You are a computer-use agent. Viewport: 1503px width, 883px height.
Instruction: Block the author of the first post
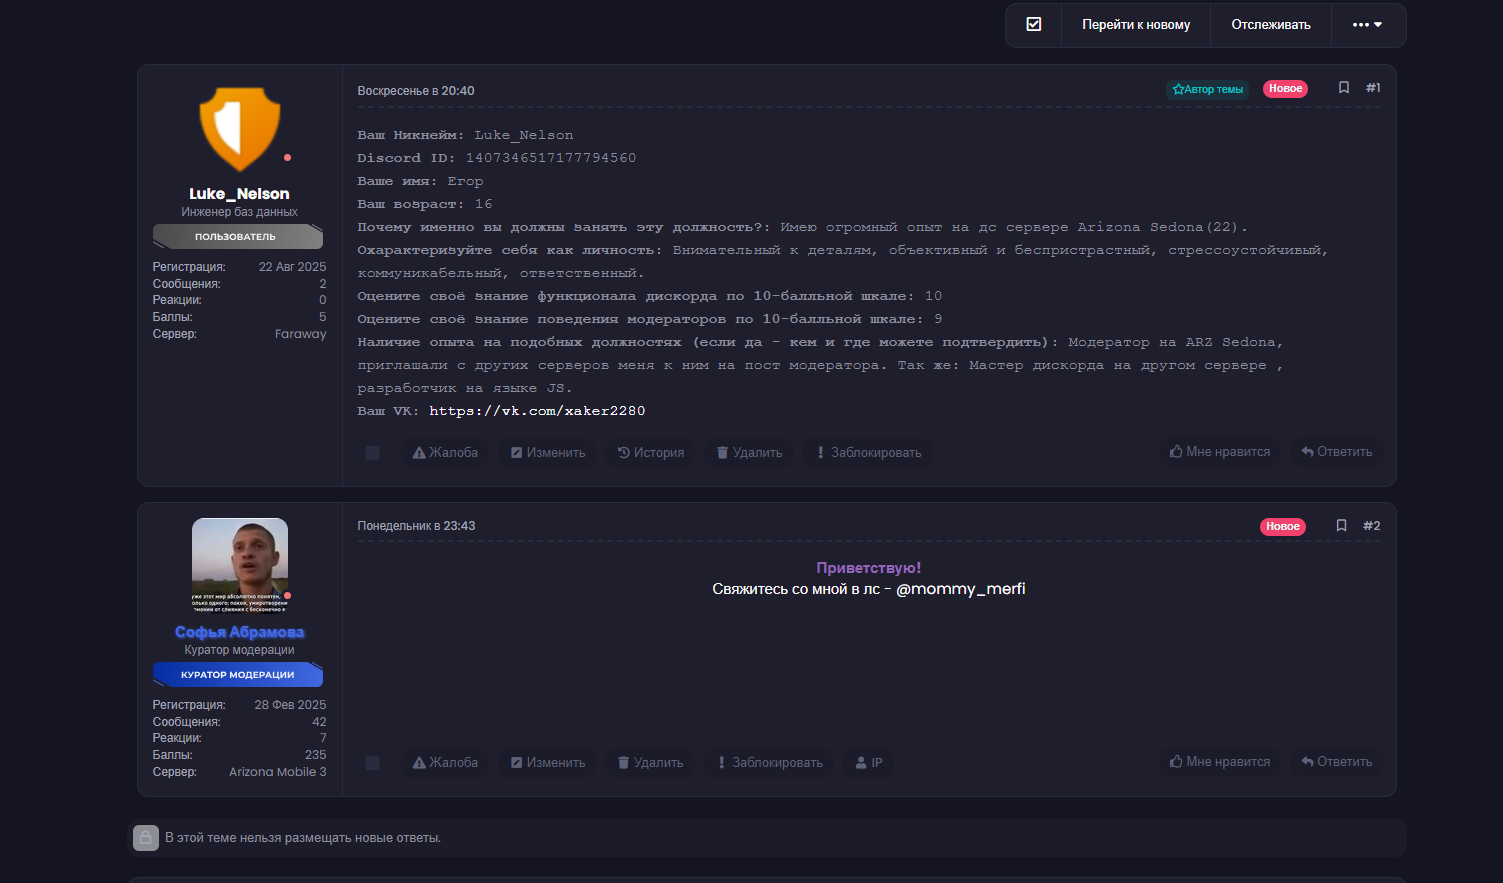tap(868, 453)
